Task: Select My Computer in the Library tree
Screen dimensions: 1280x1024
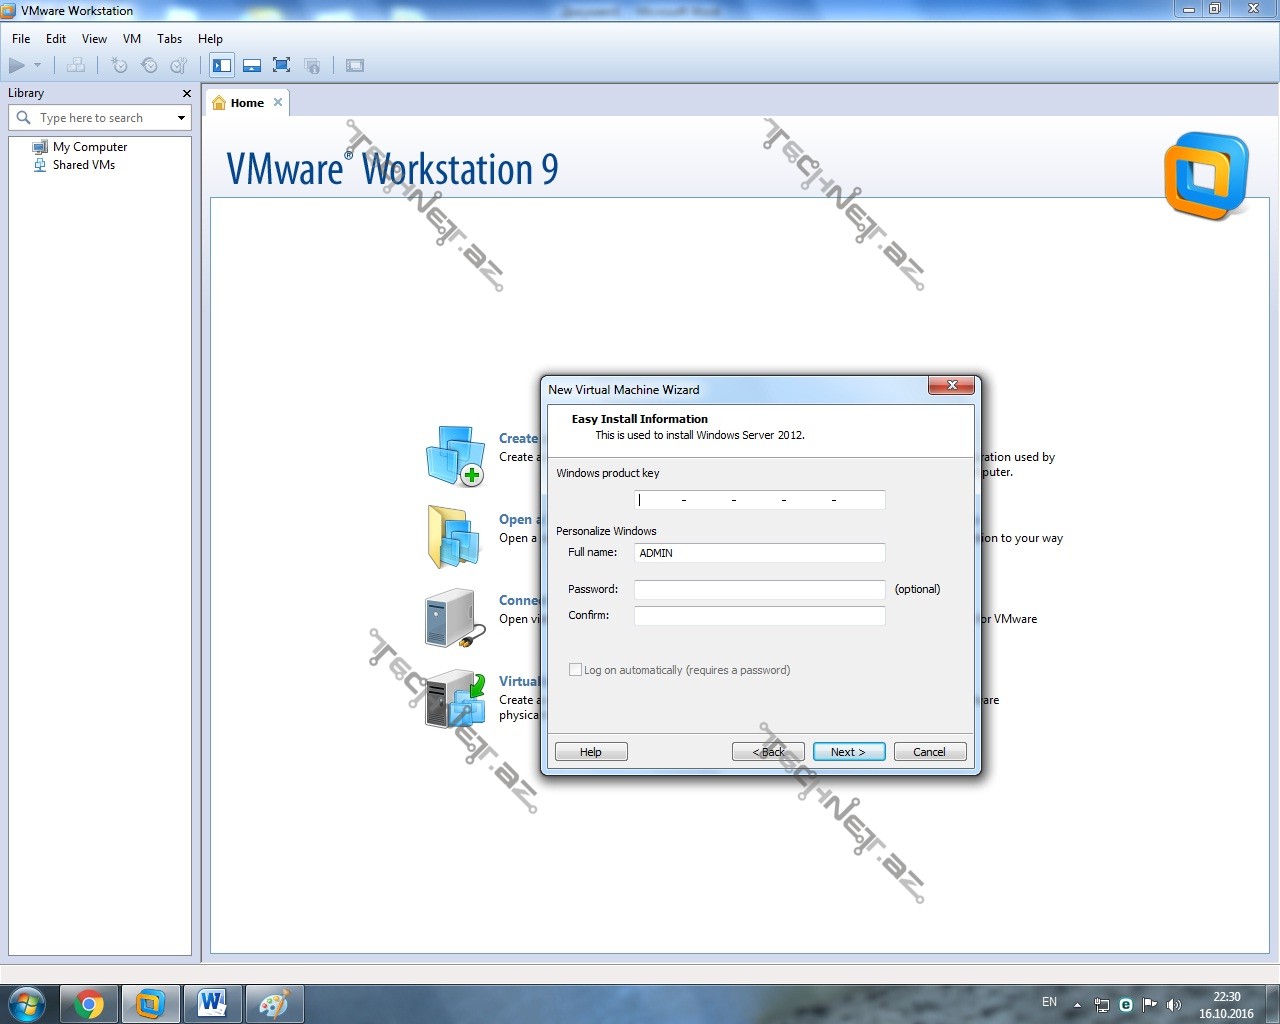Action: [x=89, y=147]
